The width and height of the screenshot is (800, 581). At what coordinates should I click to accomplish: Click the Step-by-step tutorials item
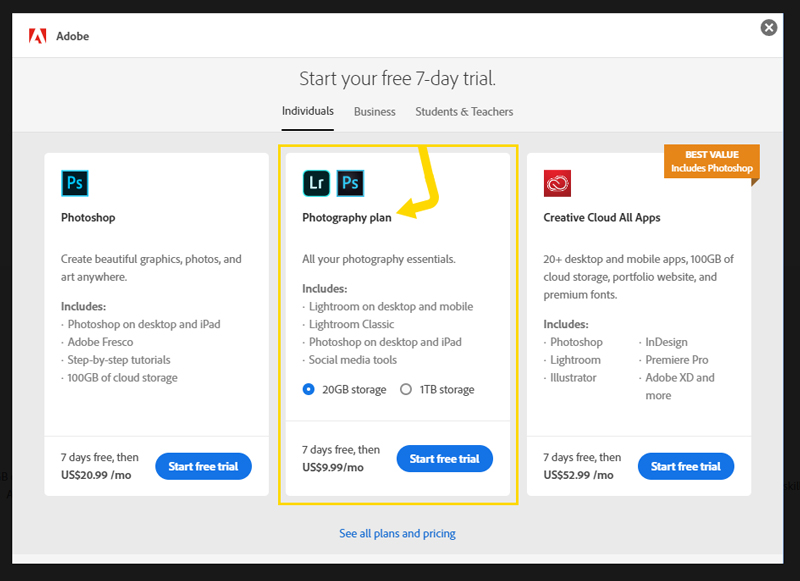click(119, 360)
